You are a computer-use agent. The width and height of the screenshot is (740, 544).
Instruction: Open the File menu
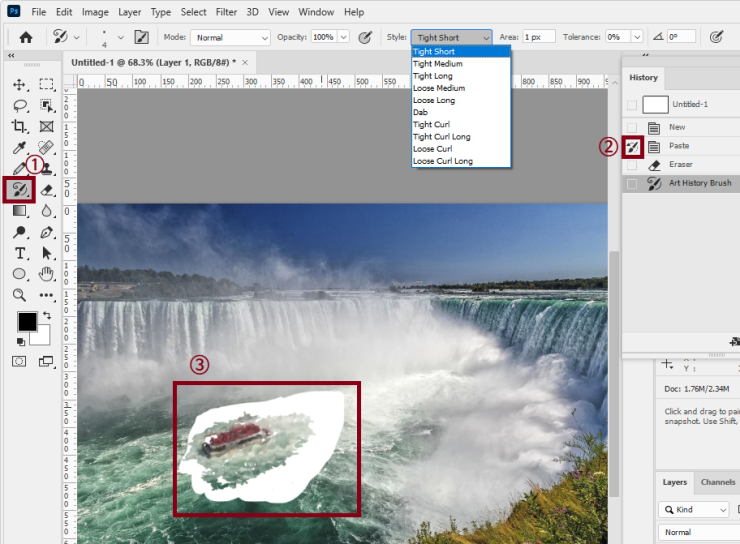coord(39,12)
